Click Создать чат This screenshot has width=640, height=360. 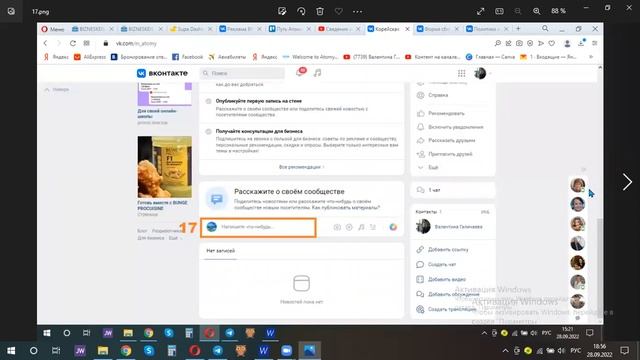point(442,264)
